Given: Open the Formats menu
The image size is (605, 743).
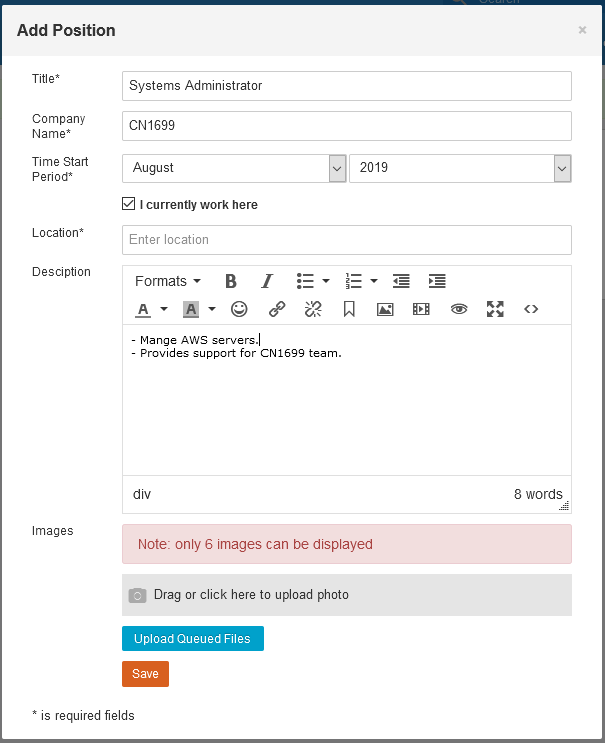Looking at the screenshot, I should coord(168,281).
